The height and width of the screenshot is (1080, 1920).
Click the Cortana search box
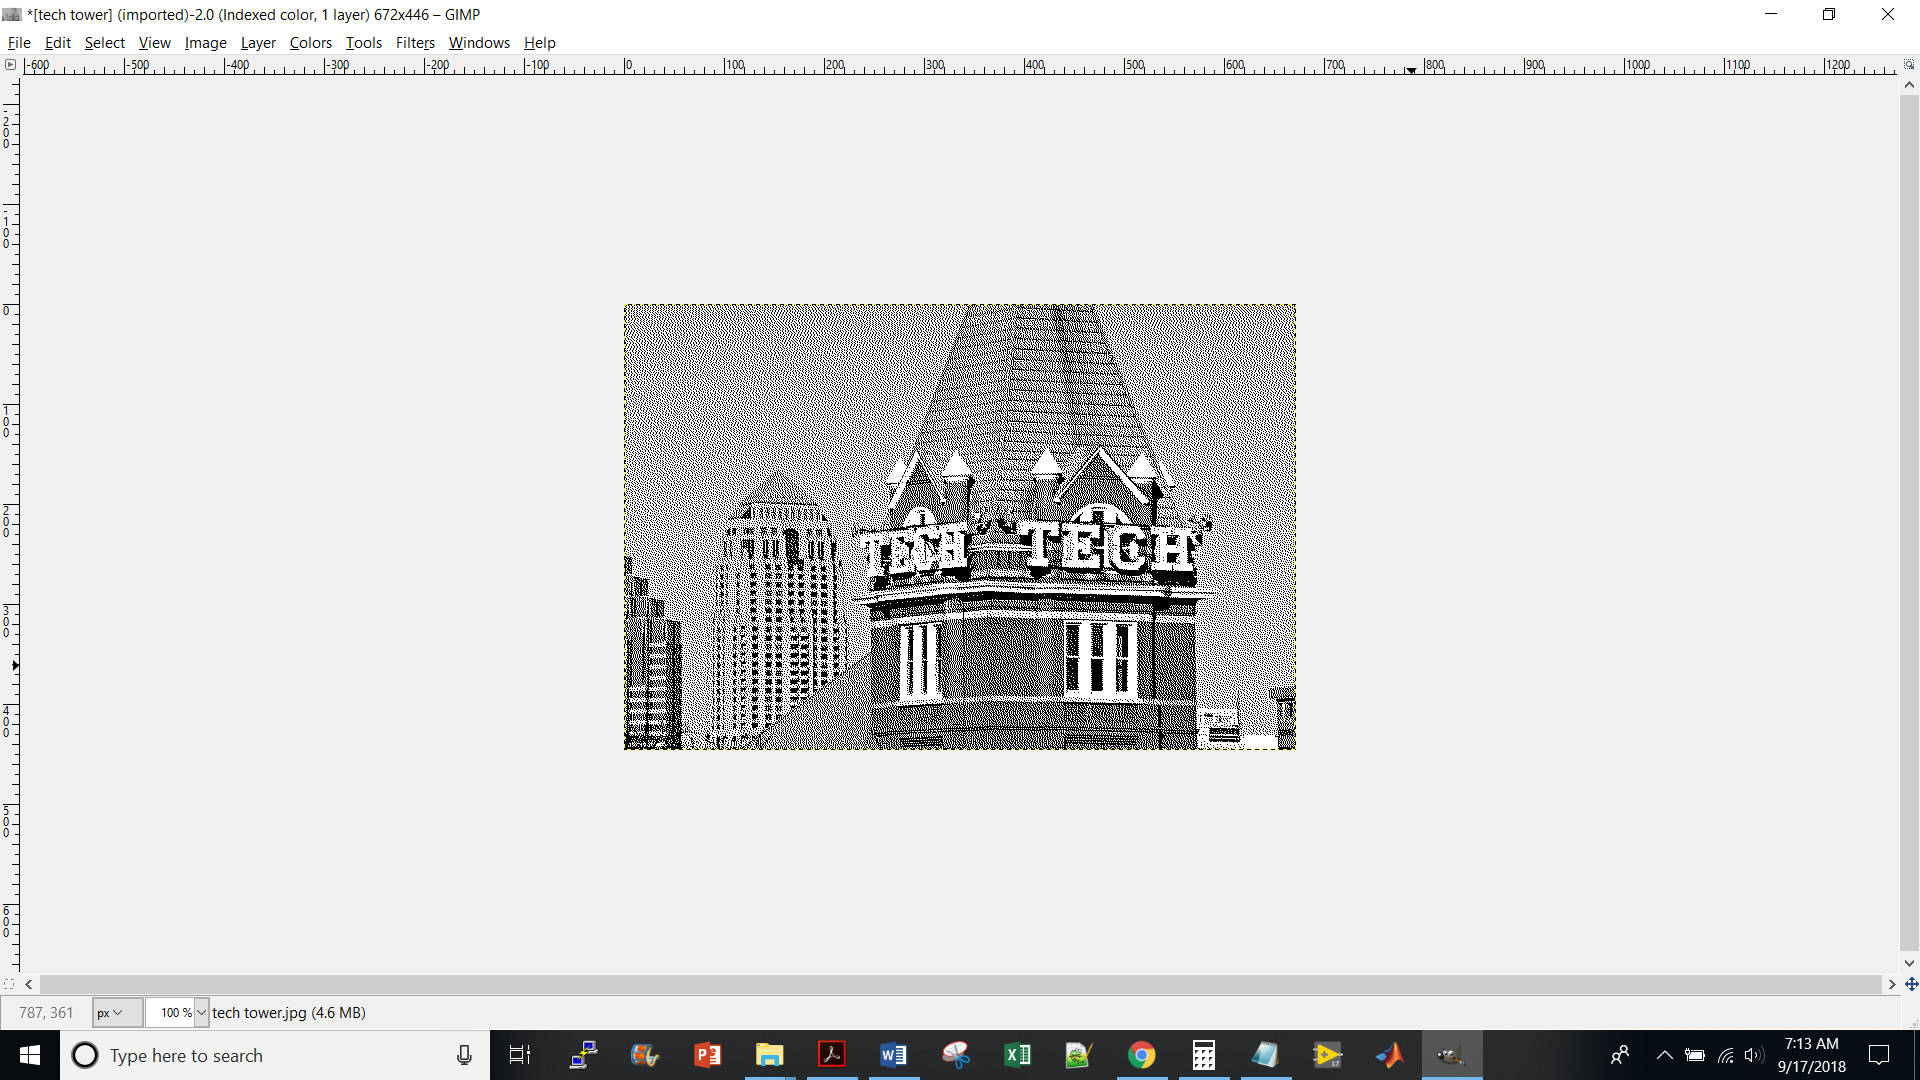point(275,1055)
